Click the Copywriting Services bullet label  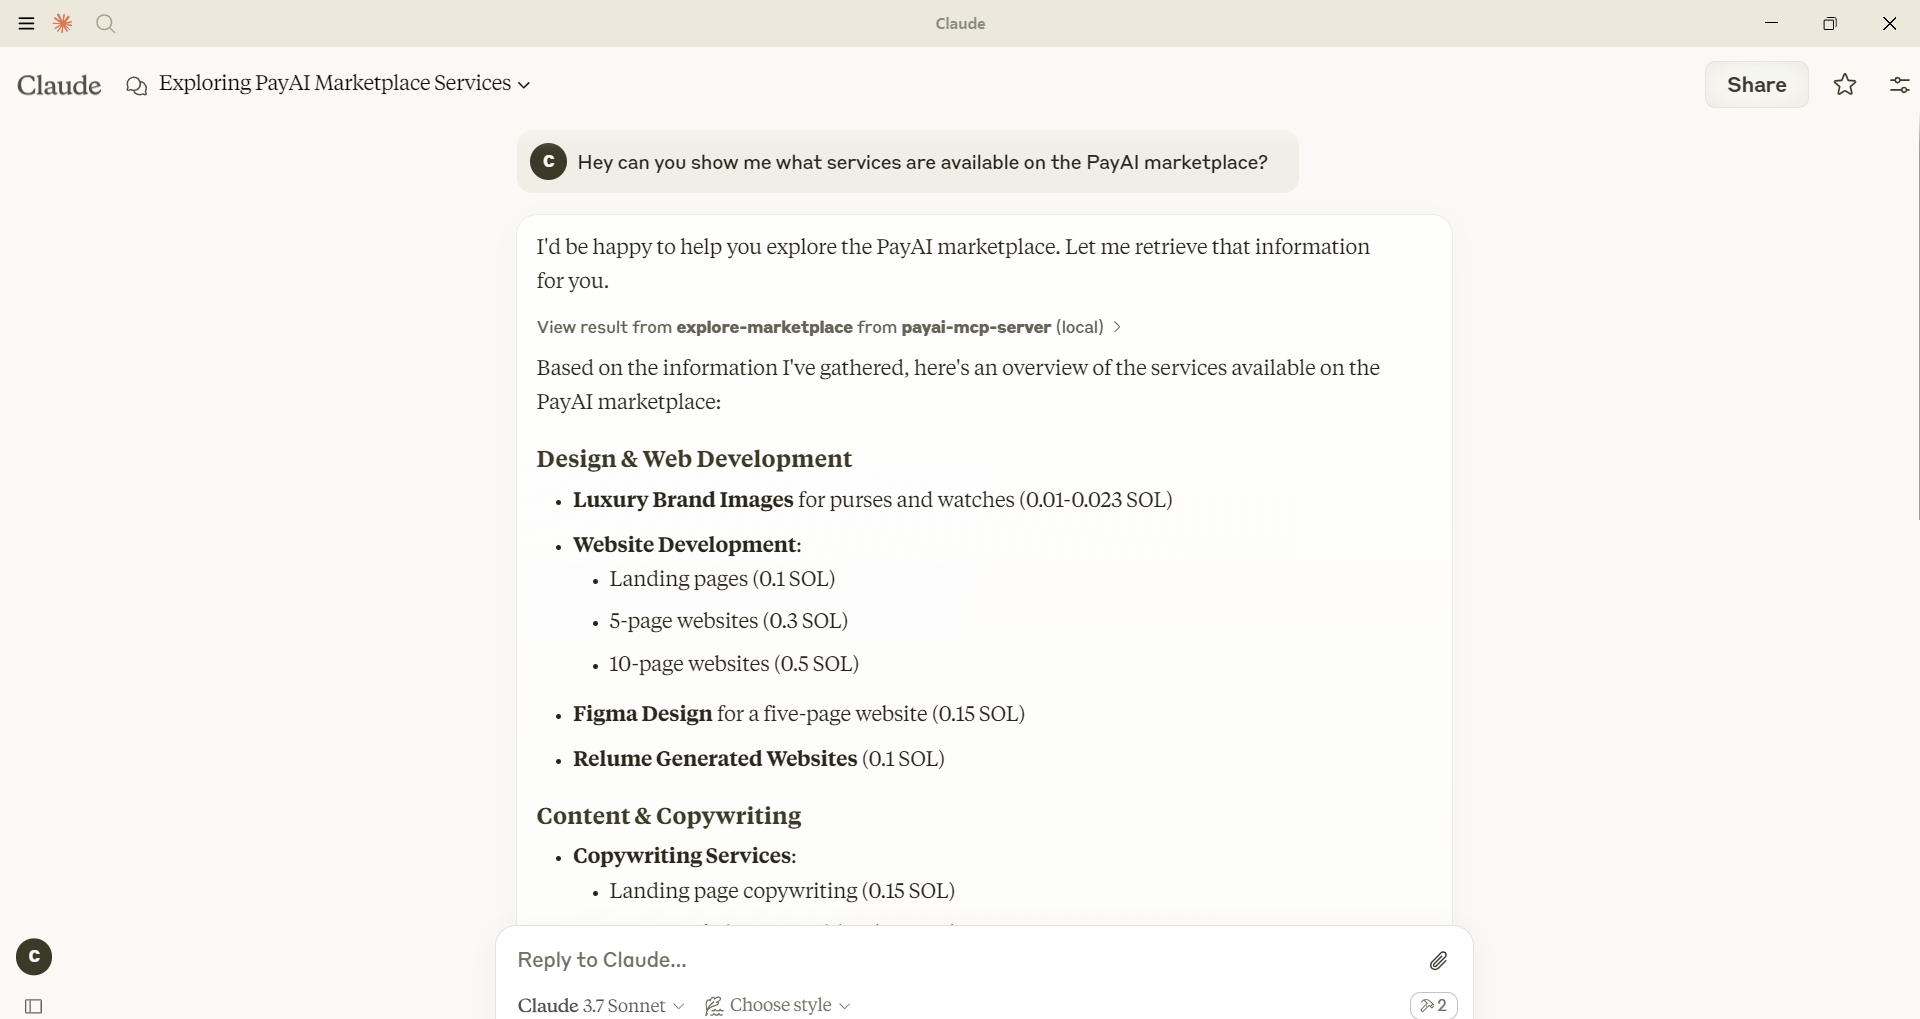pyautogui.click(x=684, y=856)
